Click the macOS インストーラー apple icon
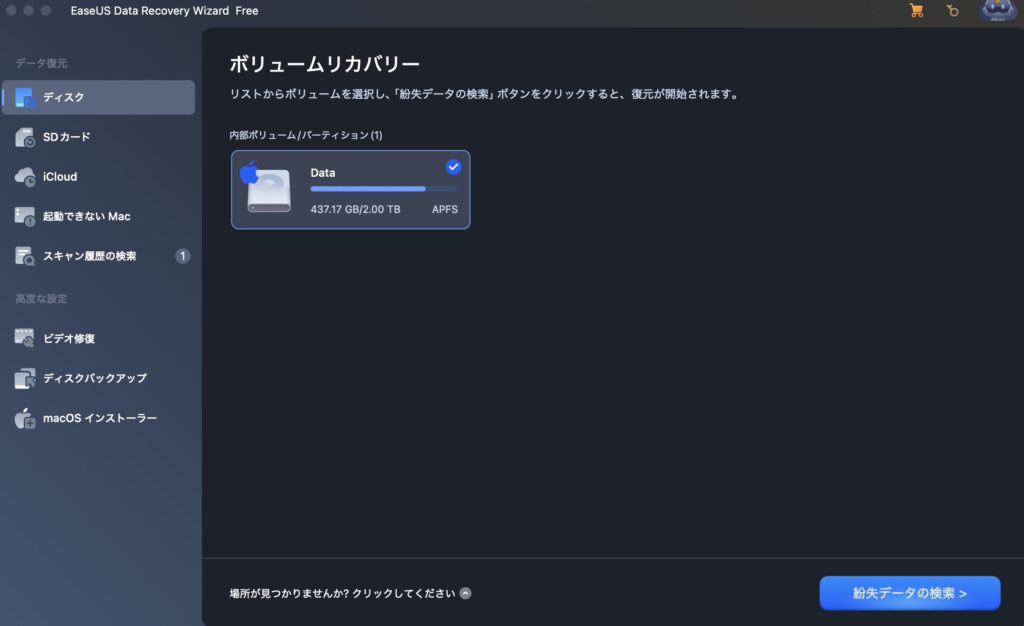This screenshot has height=626, width=1024. click(x=25, y=419)
